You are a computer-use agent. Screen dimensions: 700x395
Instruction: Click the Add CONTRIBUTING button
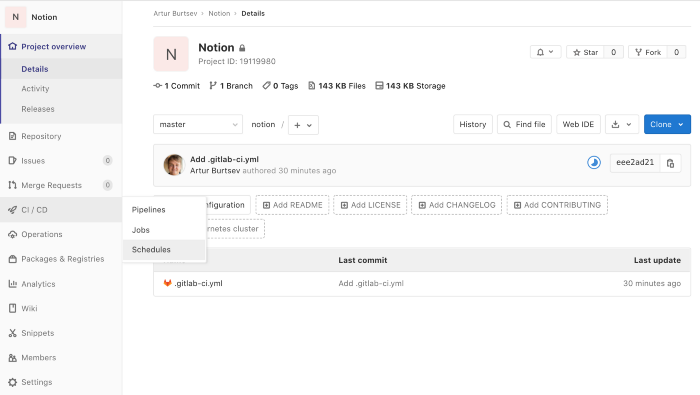click(557, 205)
